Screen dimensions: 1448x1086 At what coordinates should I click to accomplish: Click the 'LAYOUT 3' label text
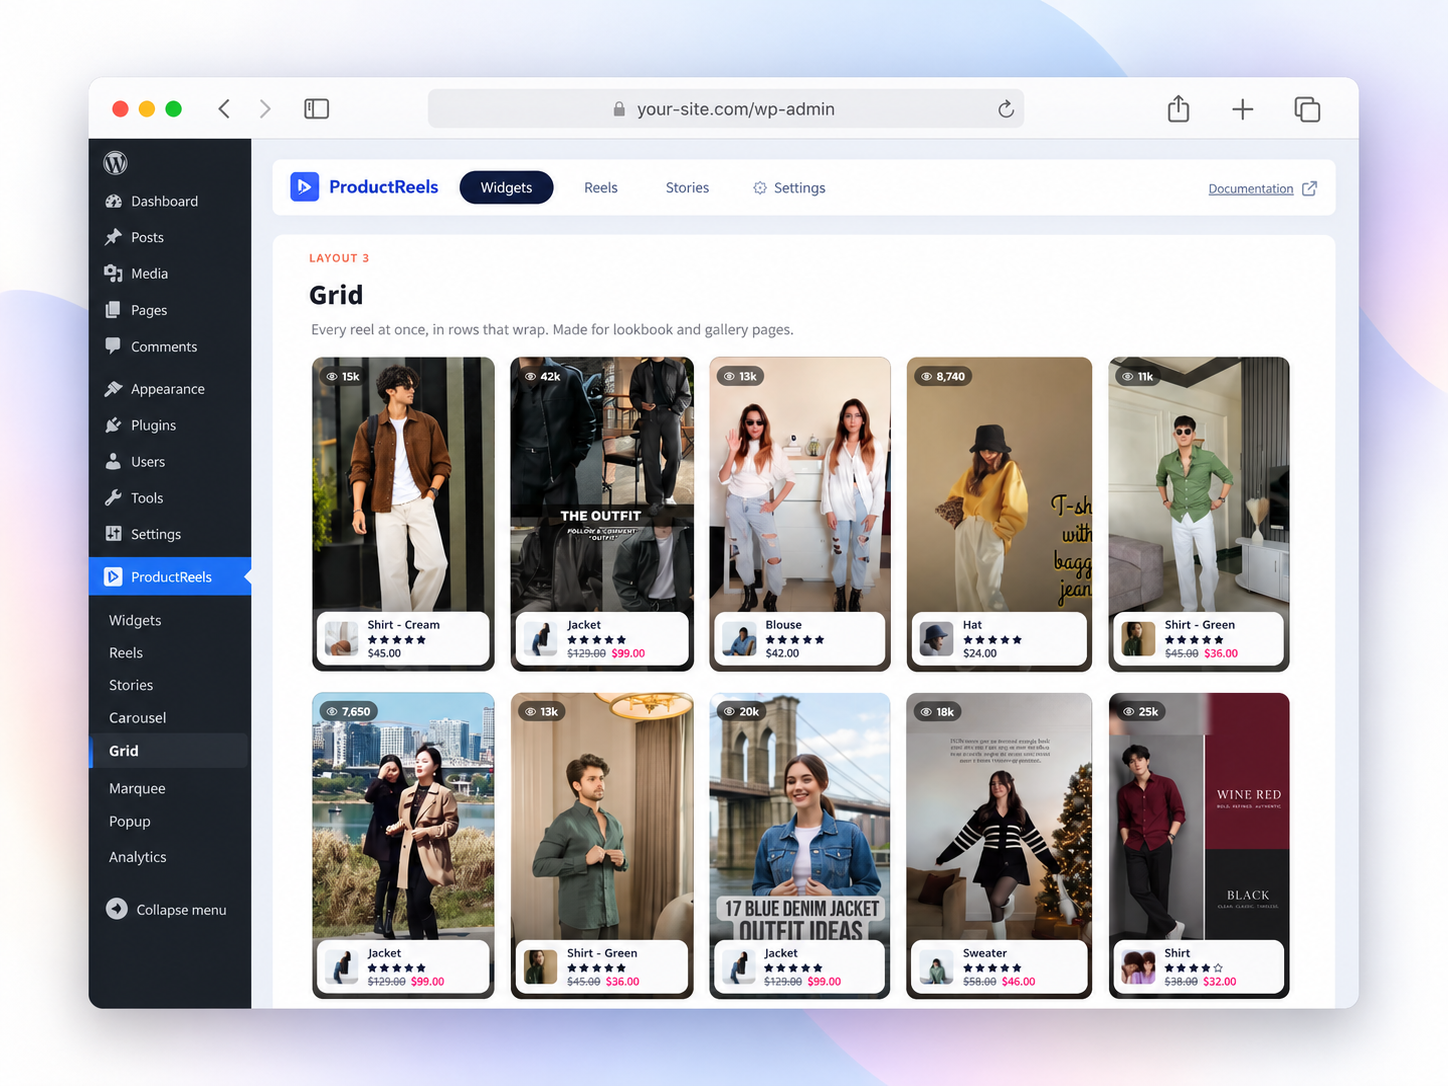pyautogui.click(x=339, y=258)
